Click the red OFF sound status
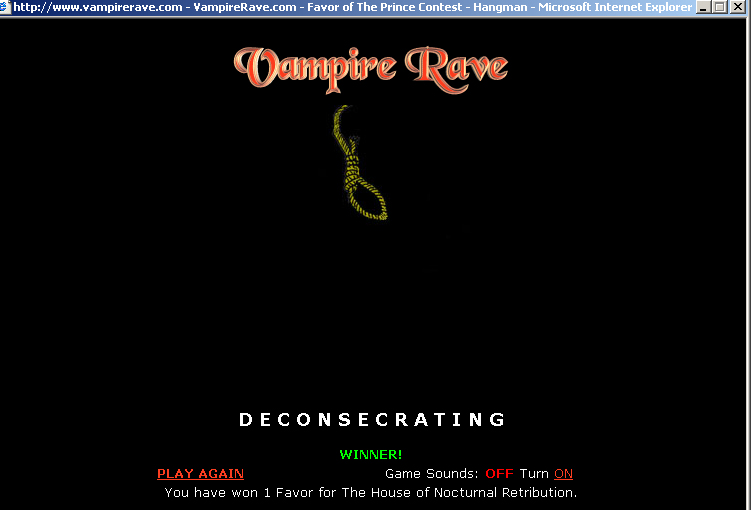Viewport: 751px width, 510px height. [499, 474]
